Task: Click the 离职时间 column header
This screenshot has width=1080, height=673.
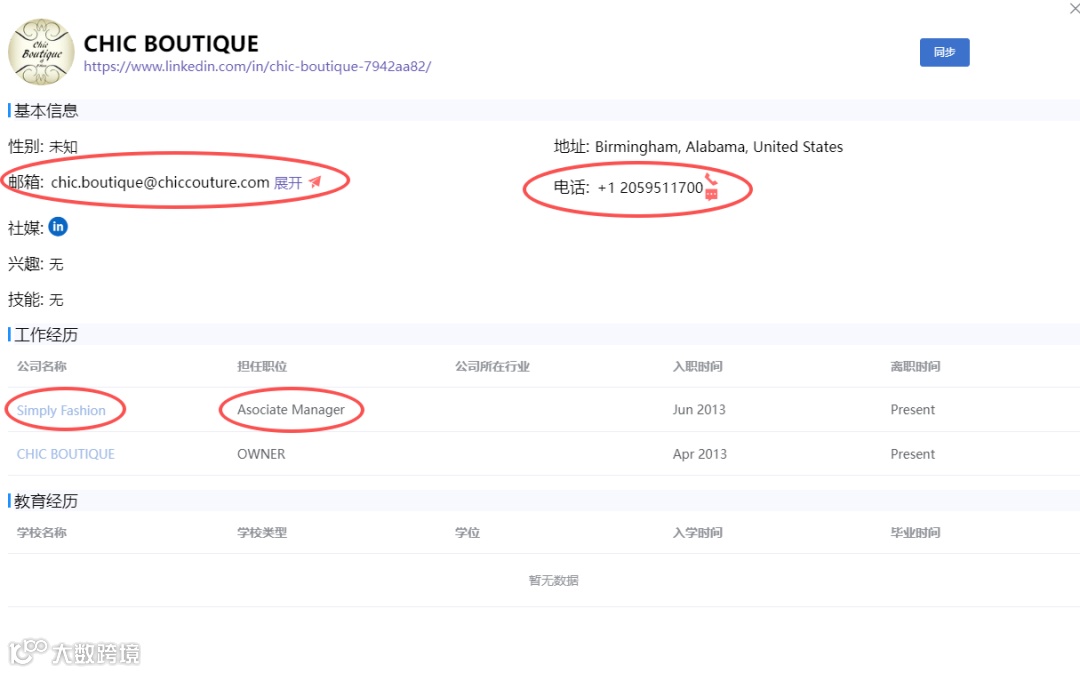Action: point(915,366)
